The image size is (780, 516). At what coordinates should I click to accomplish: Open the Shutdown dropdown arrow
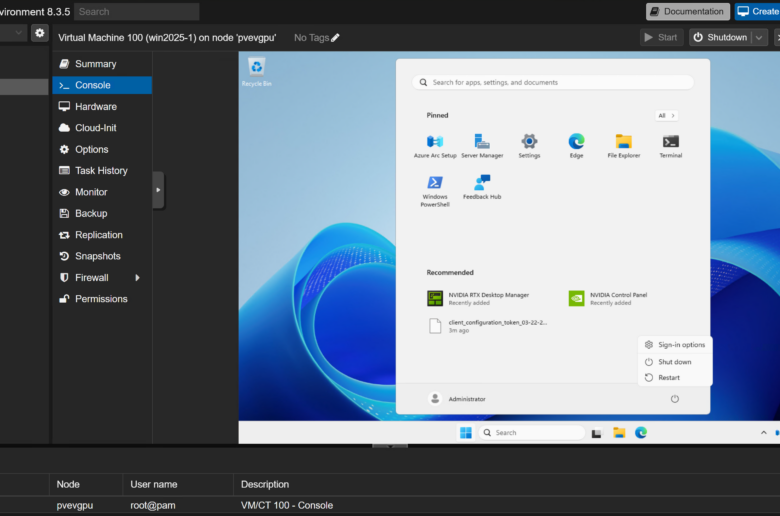click(759, 37)
